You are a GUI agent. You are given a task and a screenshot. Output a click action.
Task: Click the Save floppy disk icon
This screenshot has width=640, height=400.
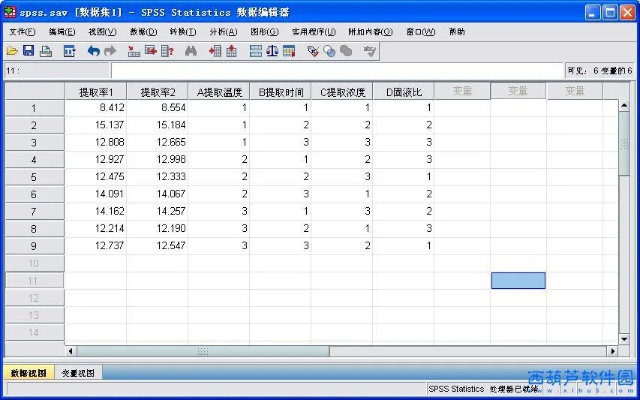coord(29,50)
